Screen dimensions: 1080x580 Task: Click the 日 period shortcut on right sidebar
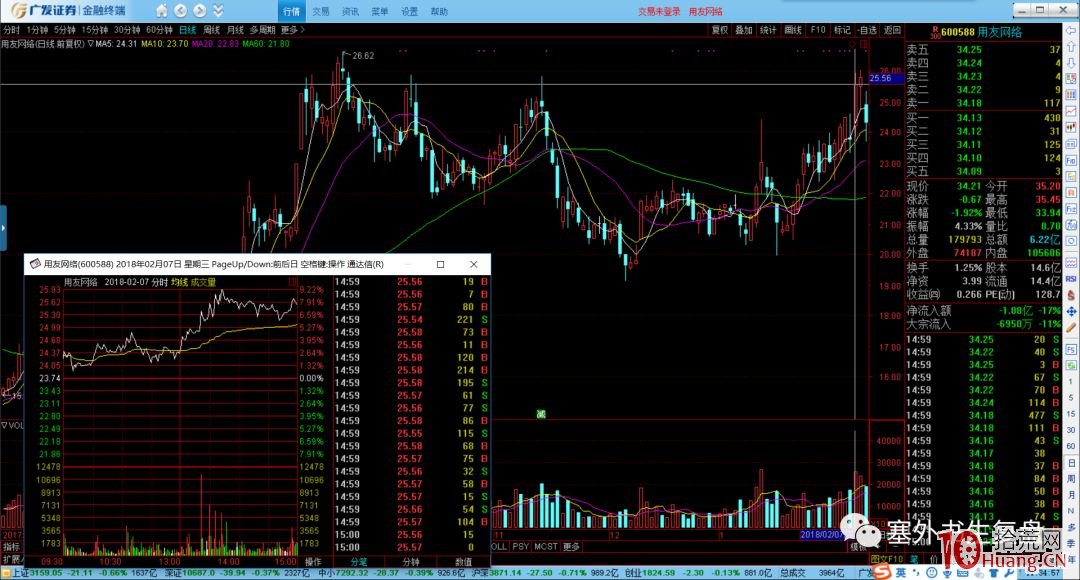click(1071, 463)
